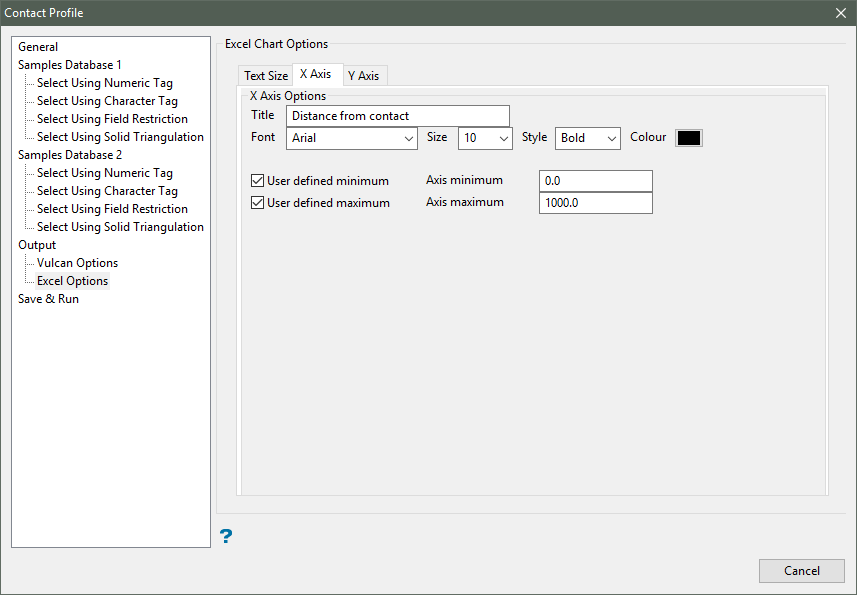Screen dimensions: 857x595
Task: Click the Axis minimum input field
Action: (x=595, y=181)
